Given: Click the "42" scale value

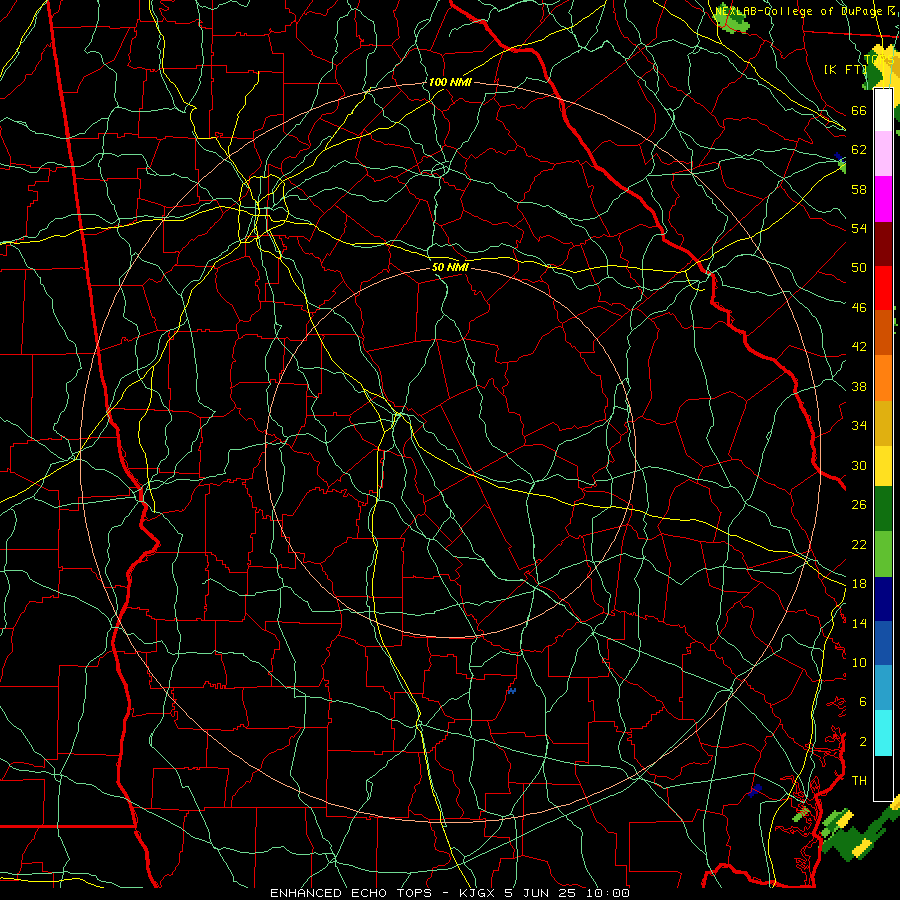Looking at the screenshot, I should [x=859, y=347].
